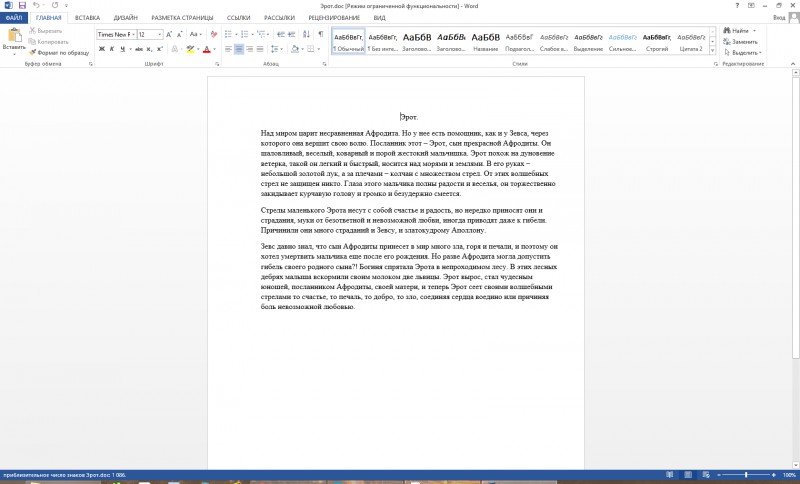Open the font size 12 dropdown
Image resolution: width=800 pixels, height=484 pixels.
(160, 35)
